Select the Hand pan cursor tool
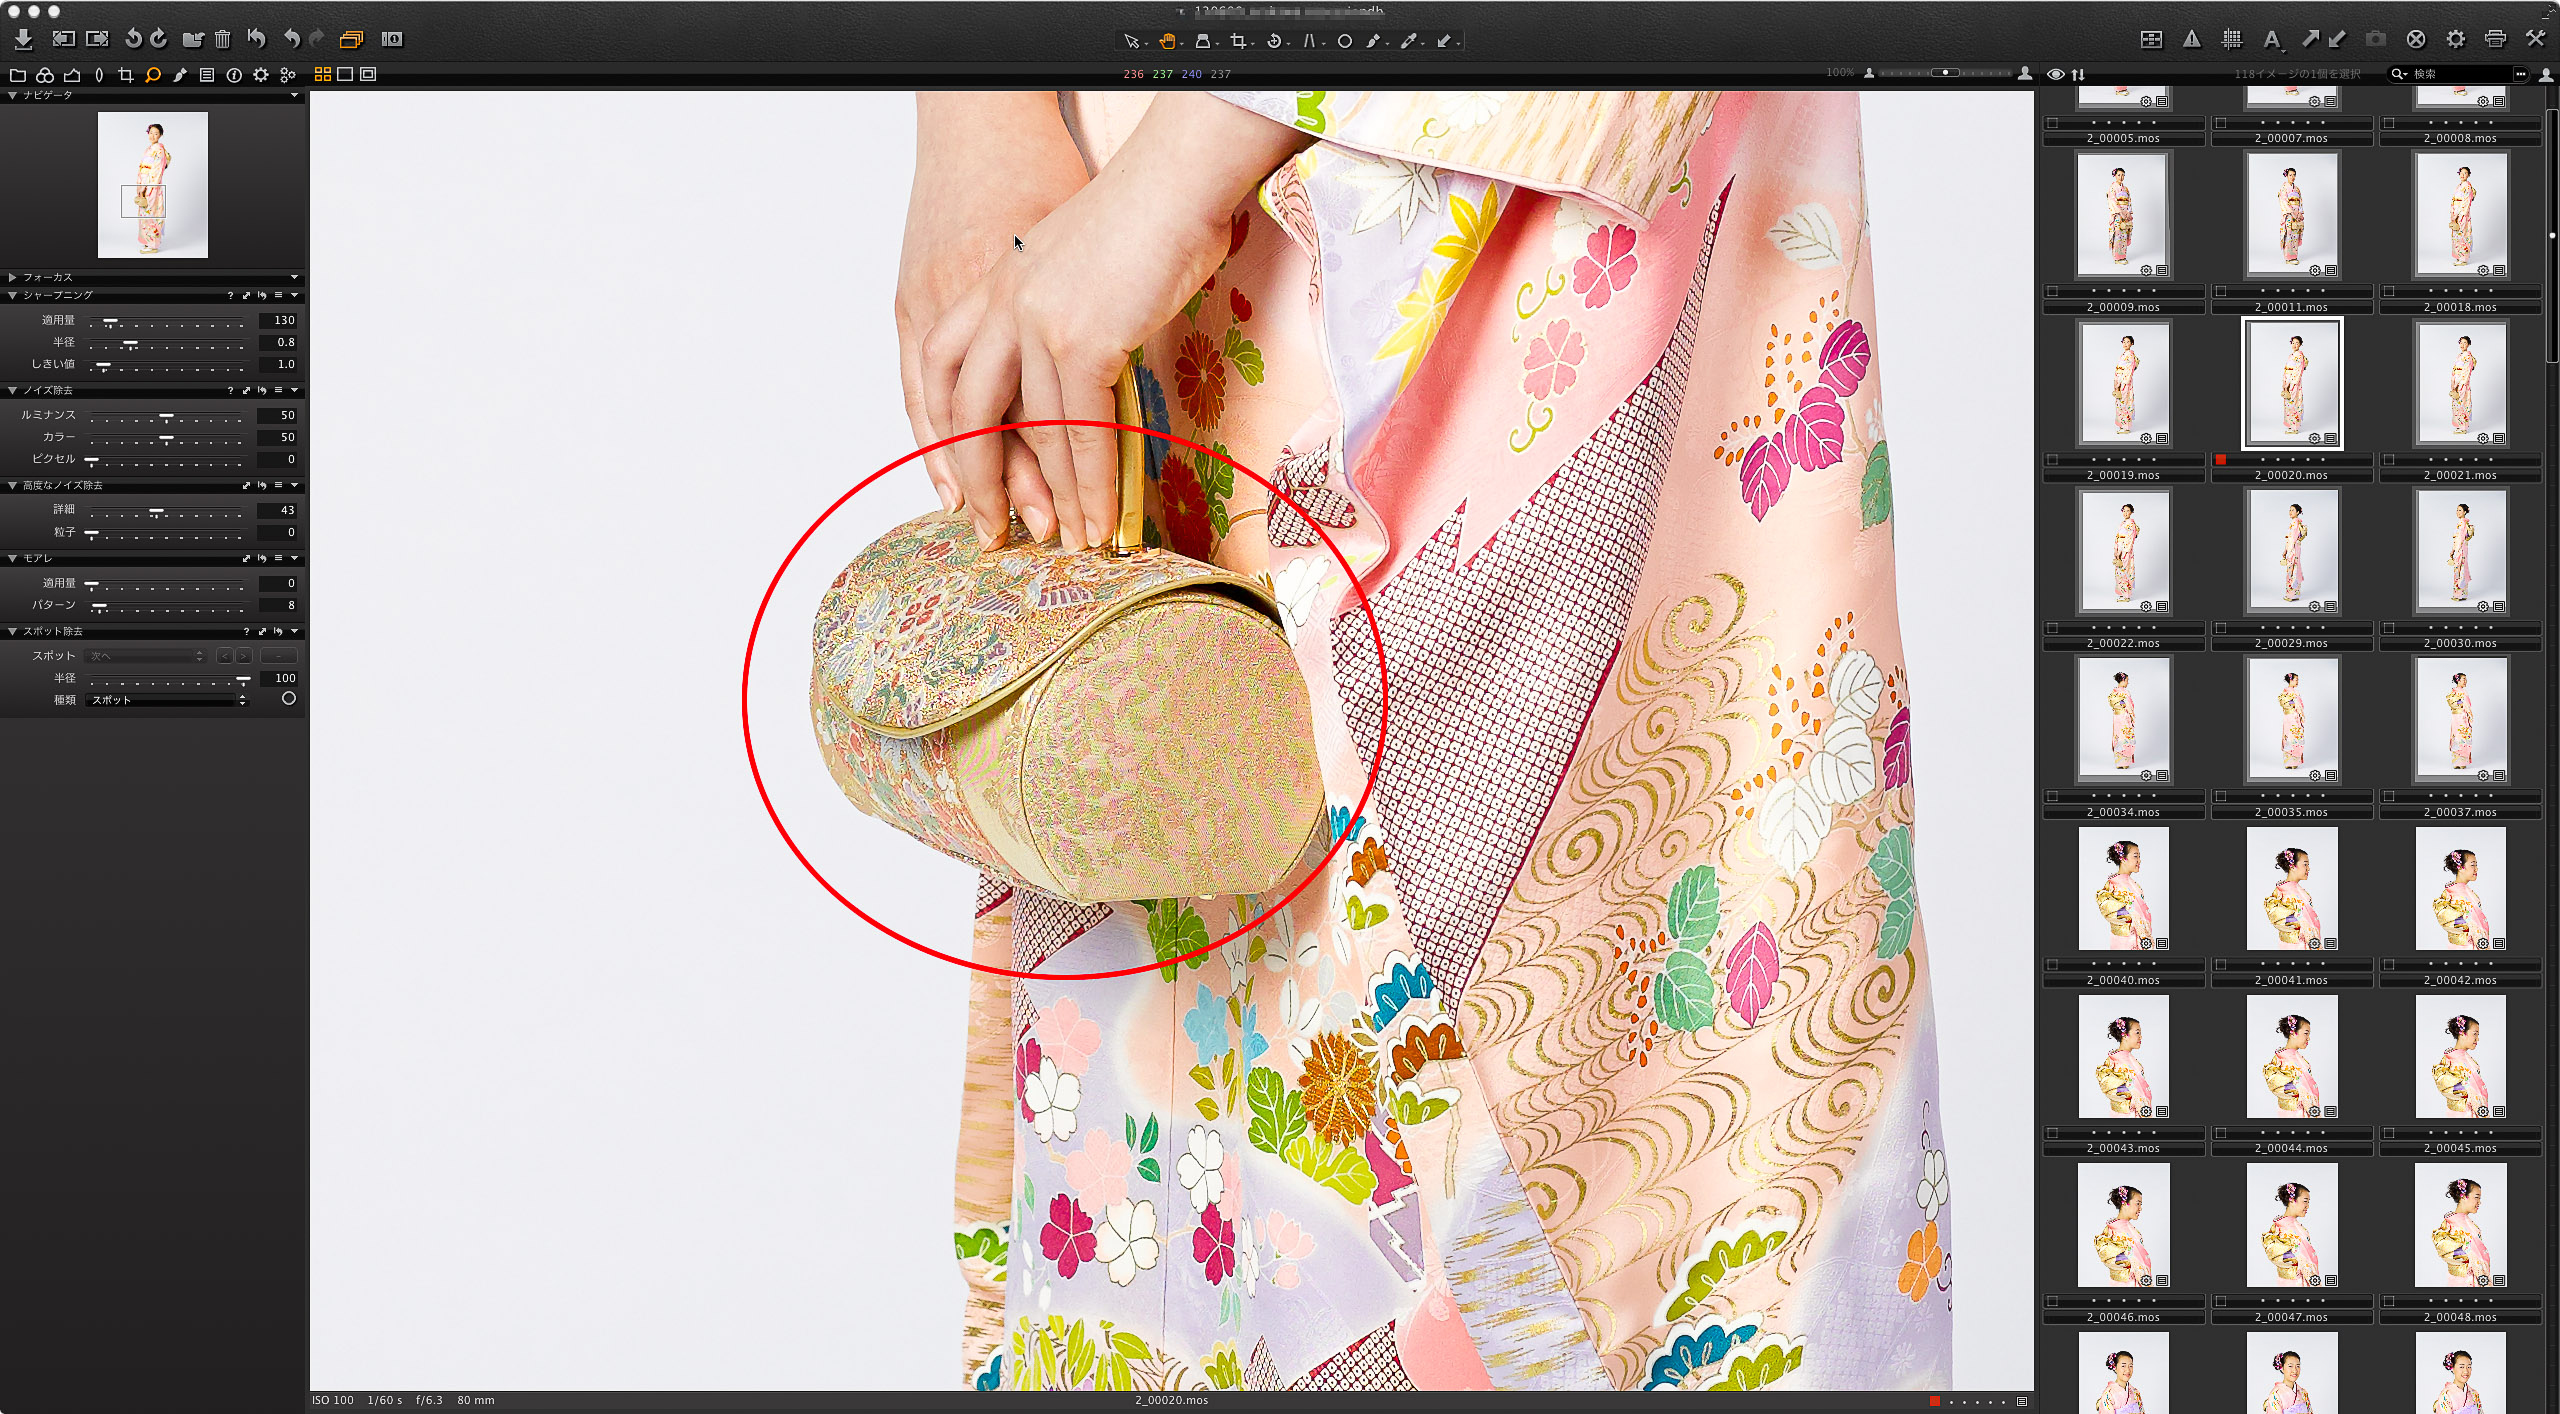Image resolution: width=2560 pixels, height=1414 pixels. (x=1167, y=41)
